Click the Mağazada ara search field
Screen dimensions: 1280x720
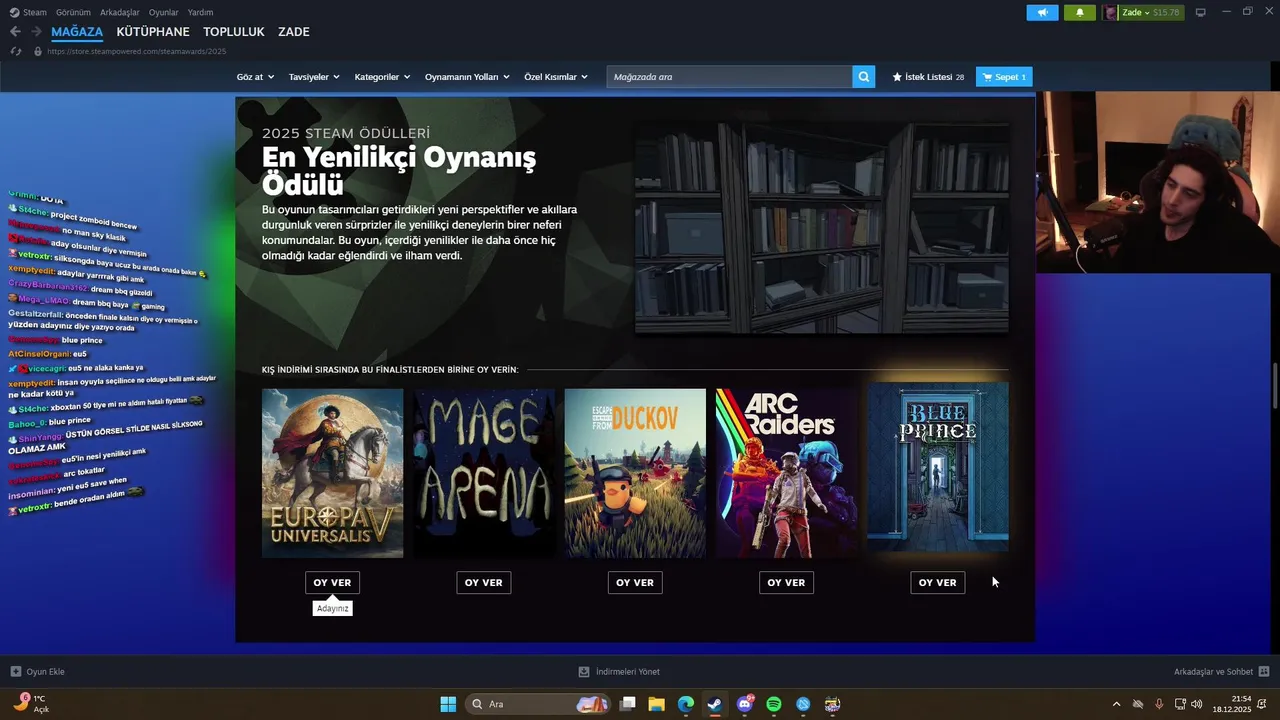(729, 77)
